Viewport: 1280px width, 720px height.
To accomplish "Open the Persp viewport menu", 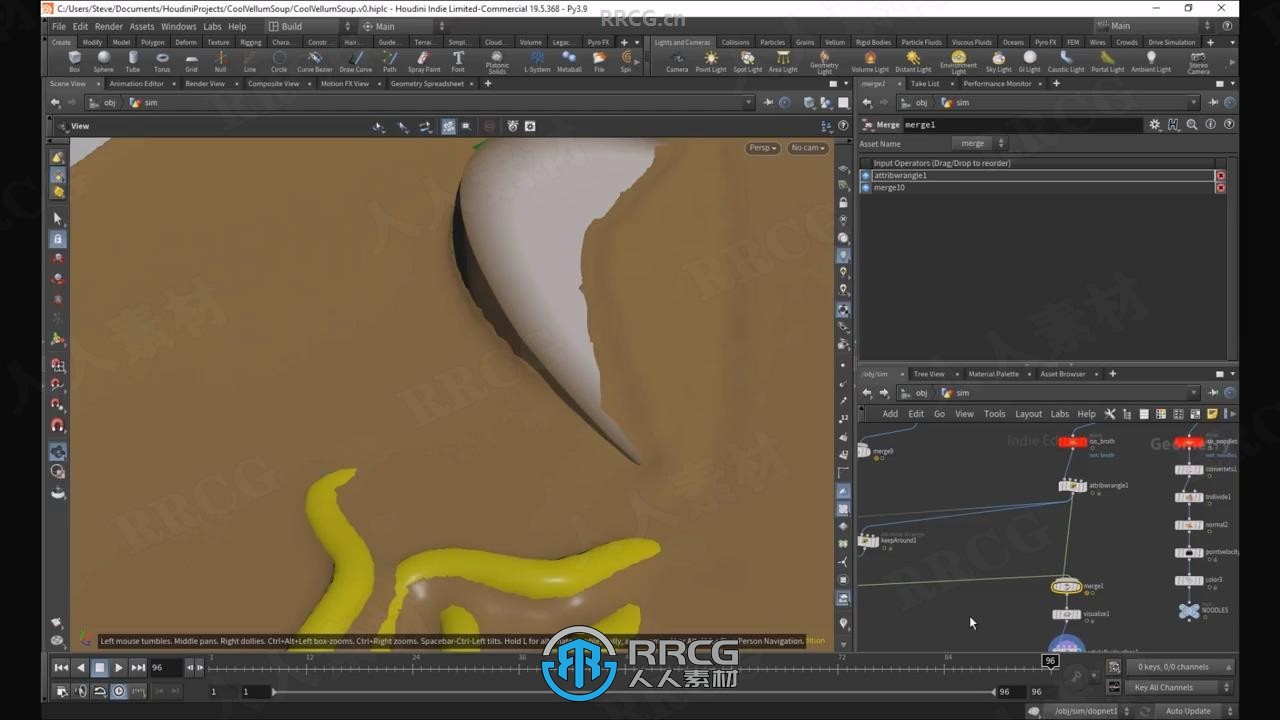I will (763, 148).
